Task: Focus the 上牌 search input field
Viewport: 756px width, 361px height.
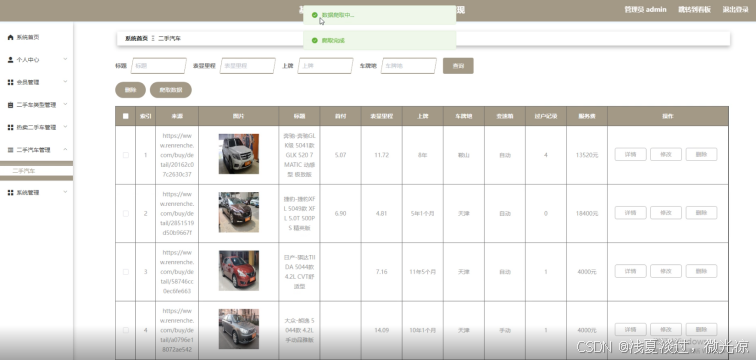Action: coord(325,66)
